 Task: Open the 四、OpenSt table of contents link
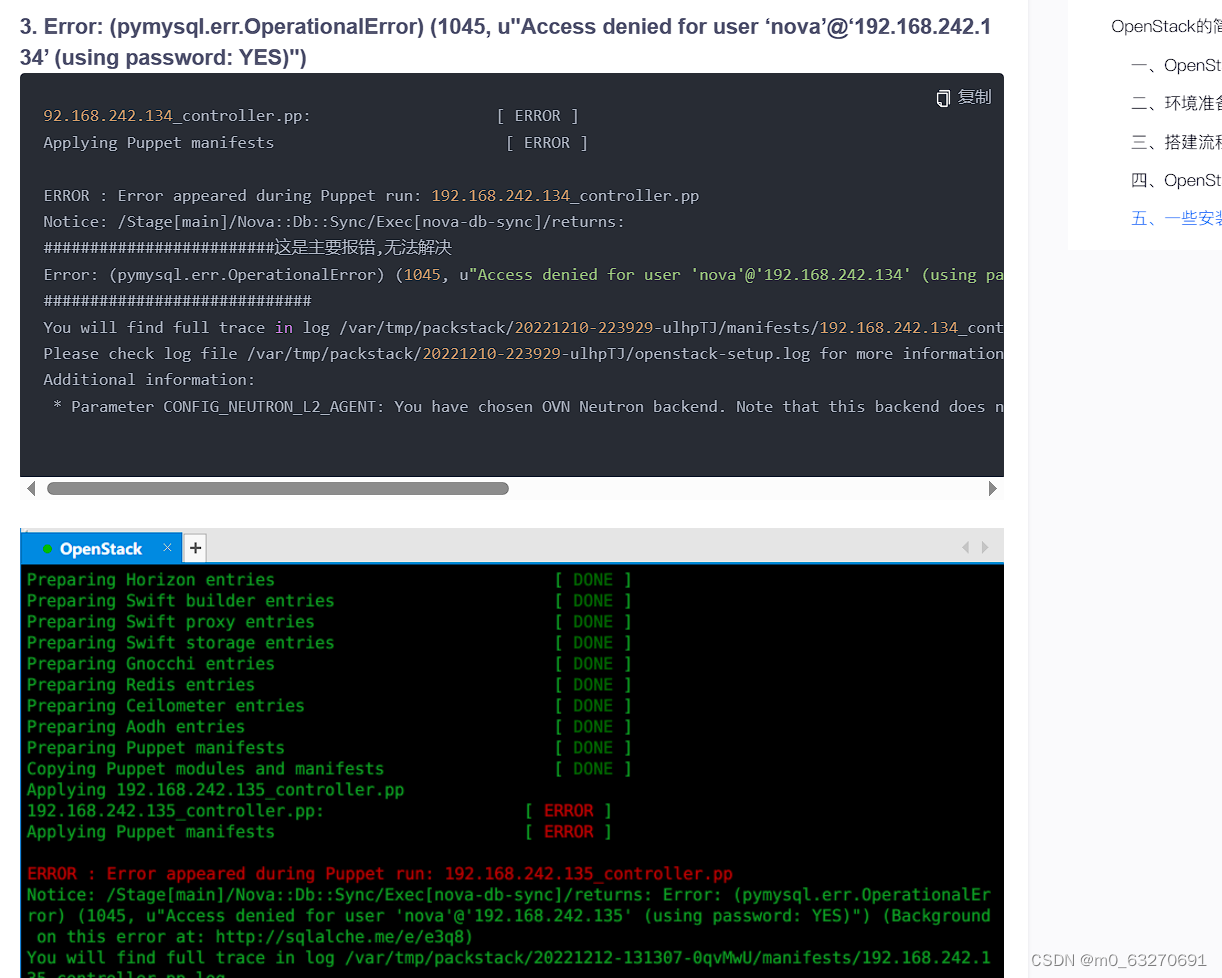click(1176, 180)
